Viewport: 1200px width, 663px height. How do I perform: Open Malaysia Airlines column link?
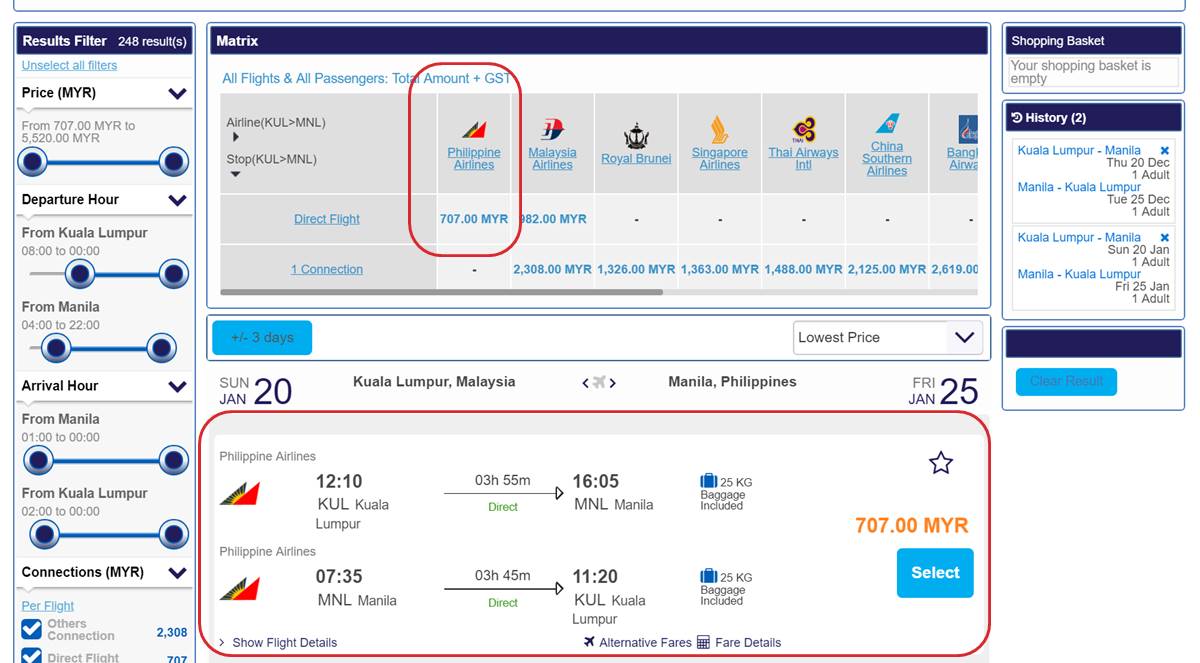pos(553,159)
